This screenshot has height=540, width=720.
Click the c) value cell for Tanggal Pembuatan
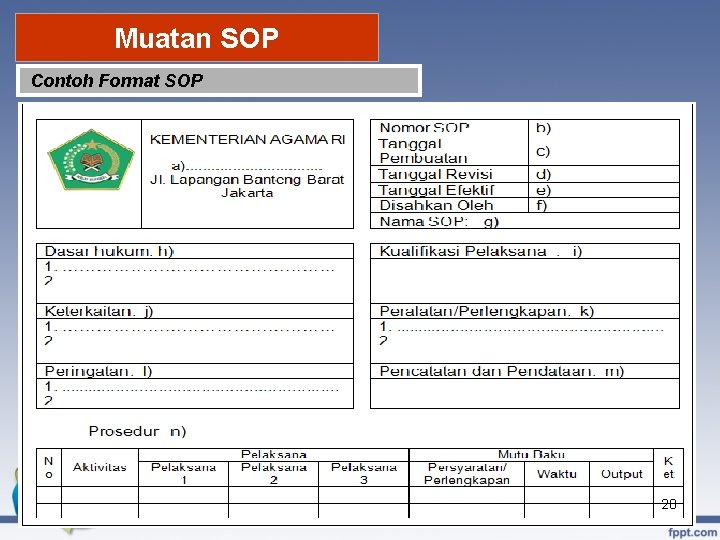[604, 151]
